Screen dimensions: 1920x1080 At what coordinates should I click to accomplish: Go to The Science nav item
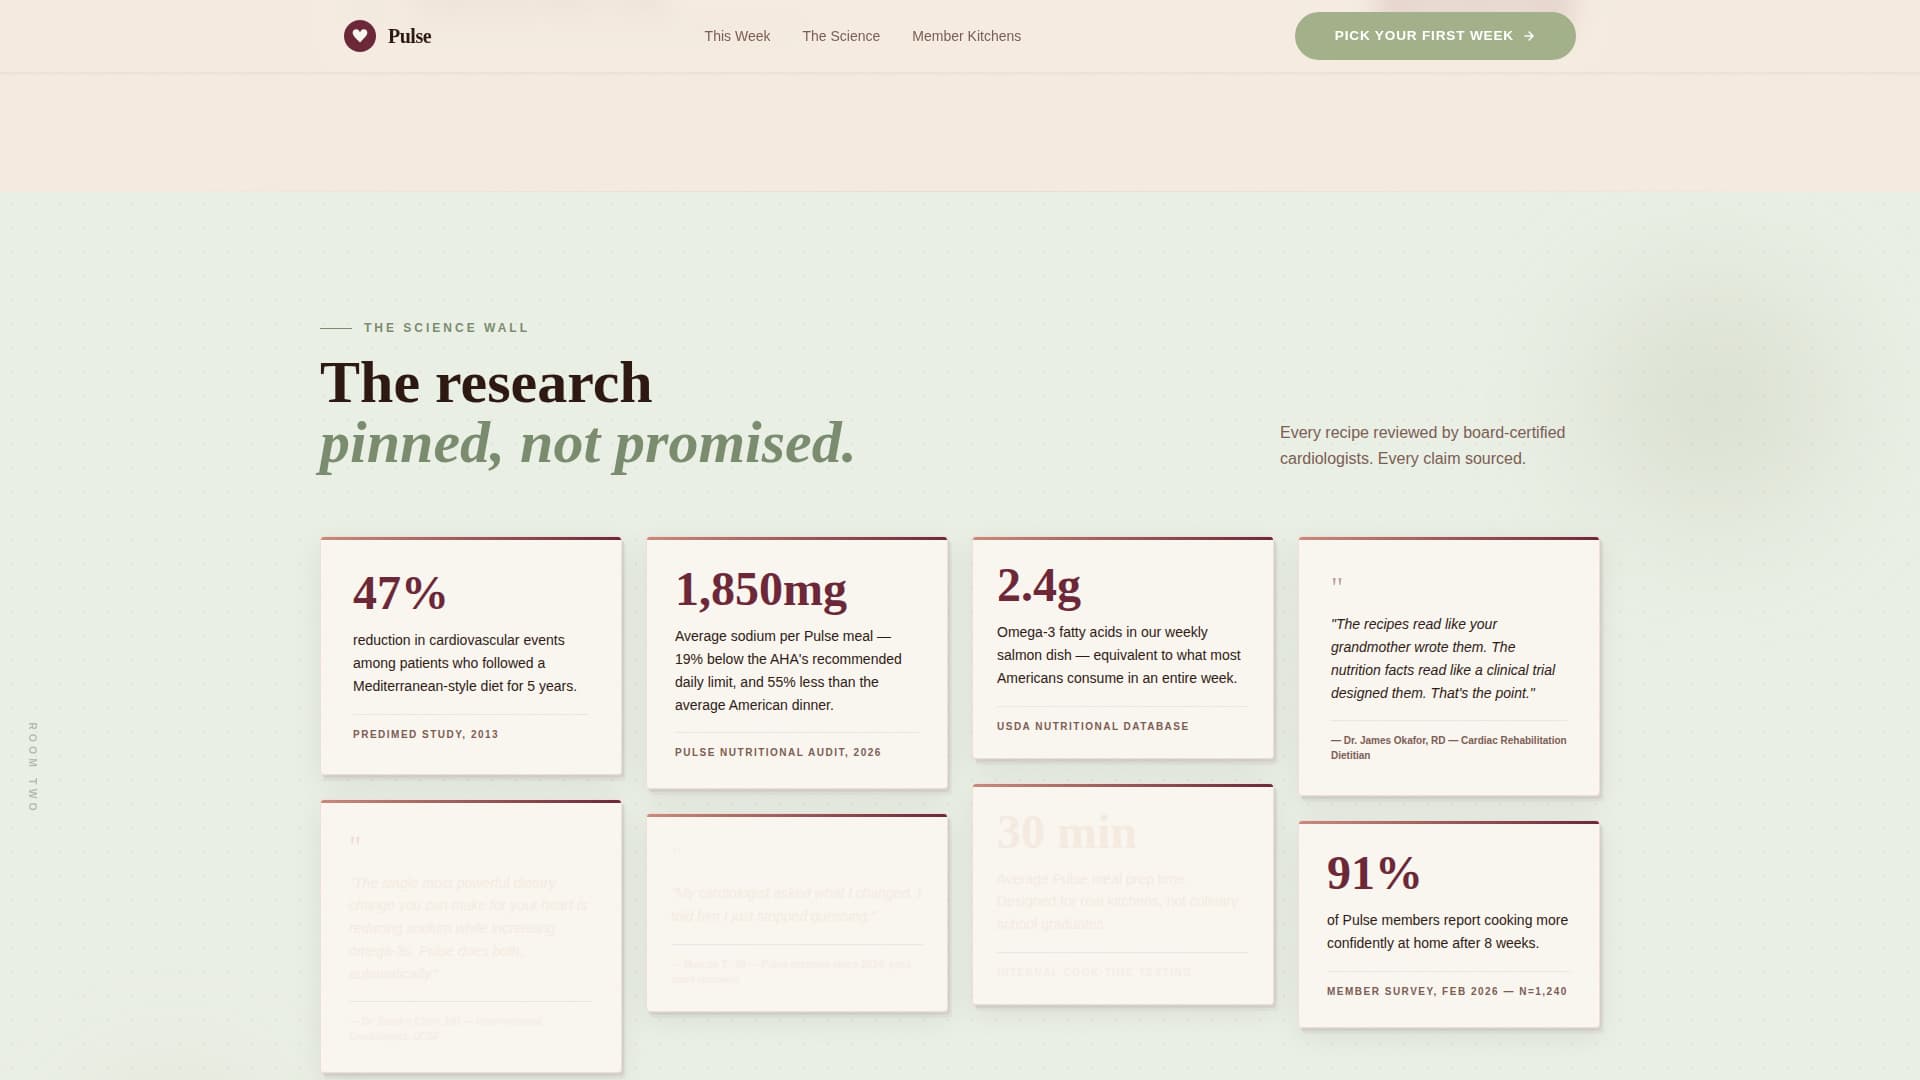click(x=841, y=36)
